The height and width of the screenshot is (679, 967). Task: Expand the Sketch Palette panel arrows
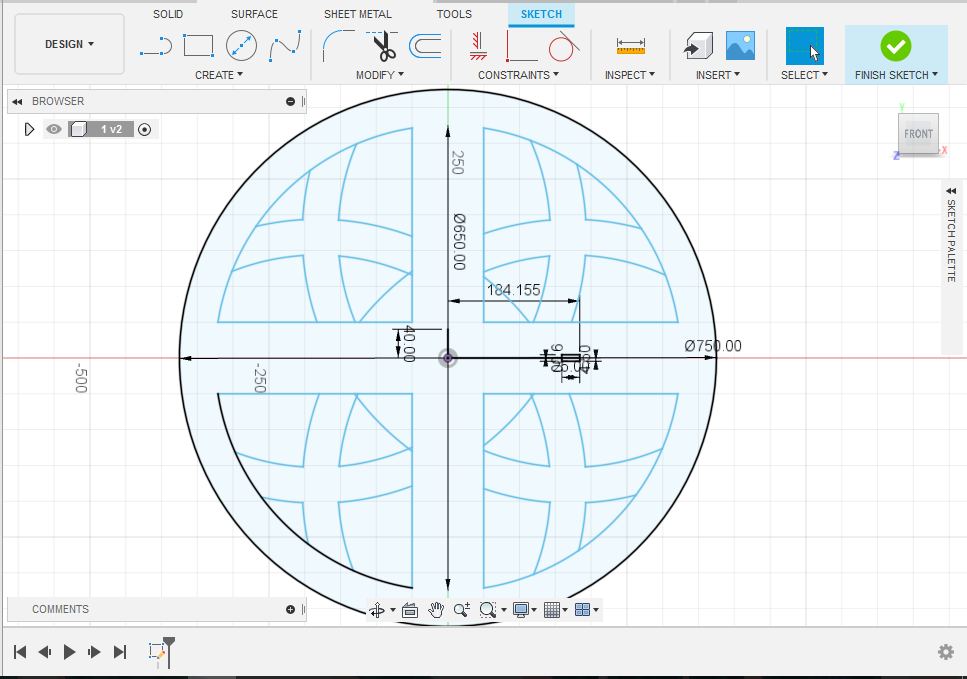click(951, 191)
